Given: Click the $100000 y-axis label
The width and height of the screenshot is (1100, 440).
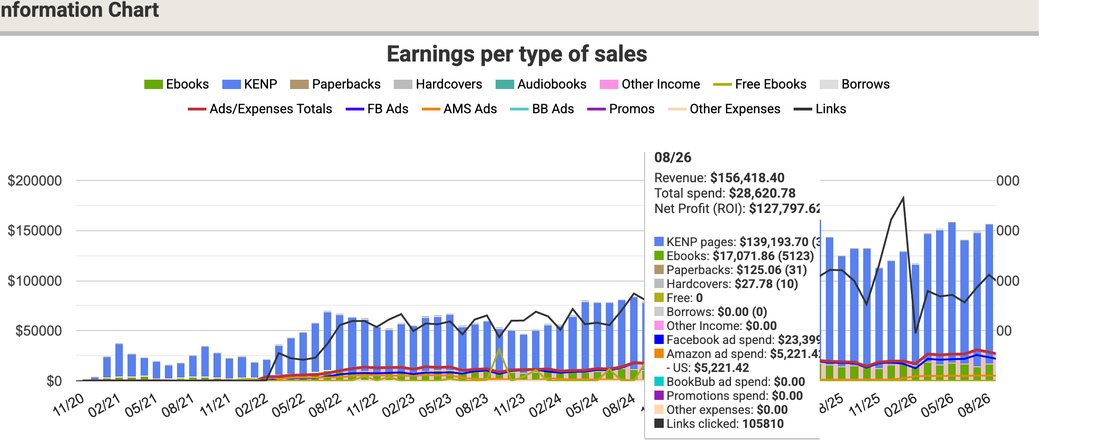Looking at the screenshot, I should (x=34, y=281).
